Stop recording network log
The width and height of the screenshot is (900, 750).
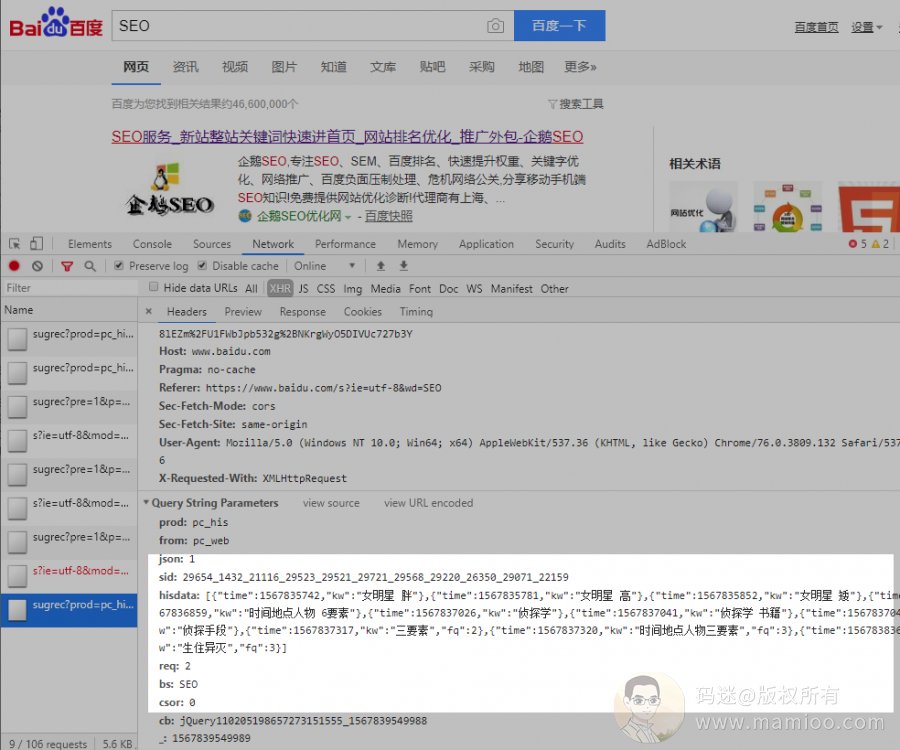(x=14, y=266)
